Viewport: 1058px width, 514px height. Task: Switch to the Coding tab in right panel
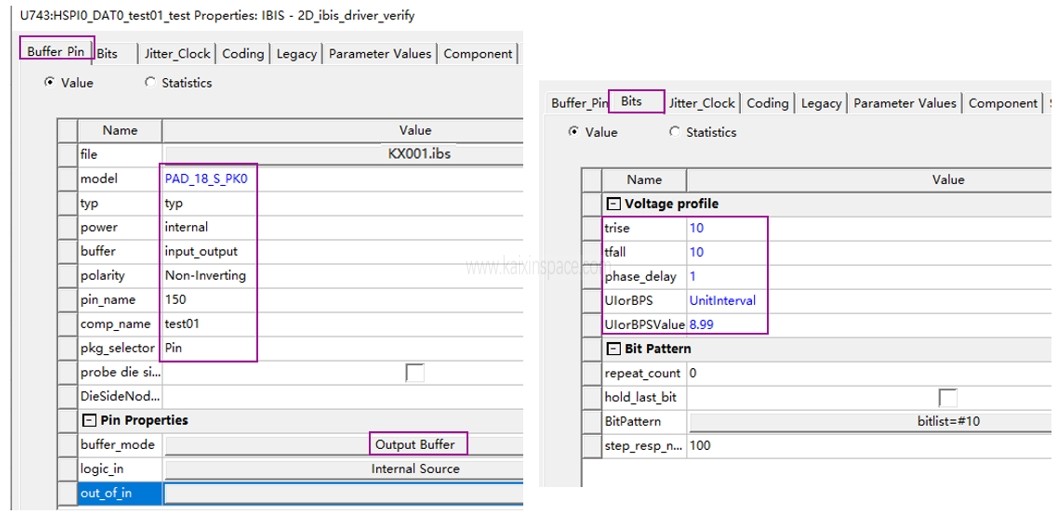click(767, 103)
